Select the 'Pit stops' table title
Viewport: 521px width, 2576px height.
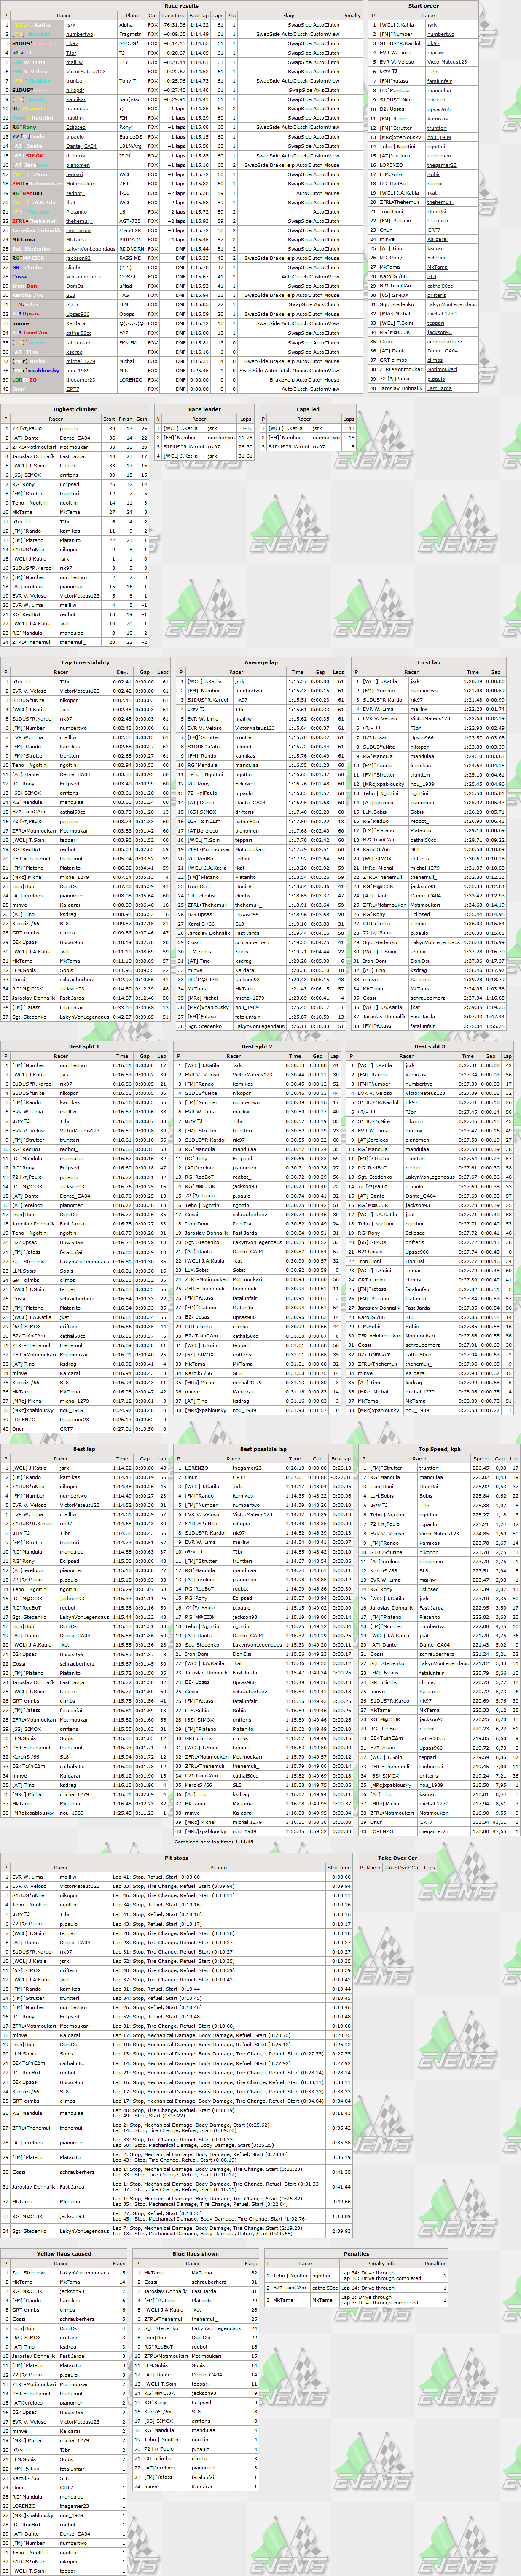point(176,1858)
